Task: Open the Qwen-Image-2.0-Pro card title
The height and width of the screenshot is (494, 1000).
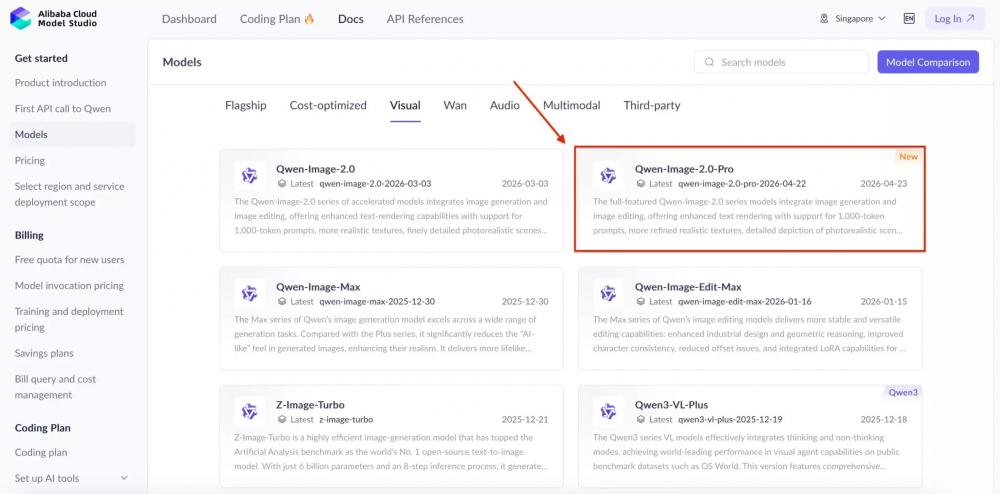Action: 684,169
